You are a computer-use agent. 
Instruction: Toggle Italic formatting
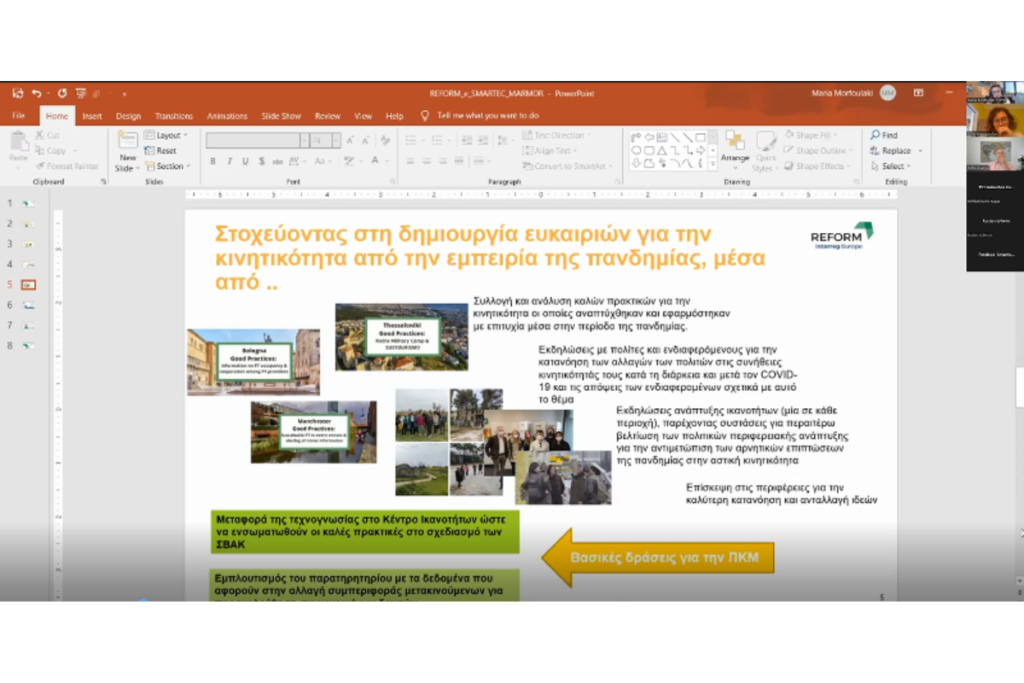(x=229, y=161)
